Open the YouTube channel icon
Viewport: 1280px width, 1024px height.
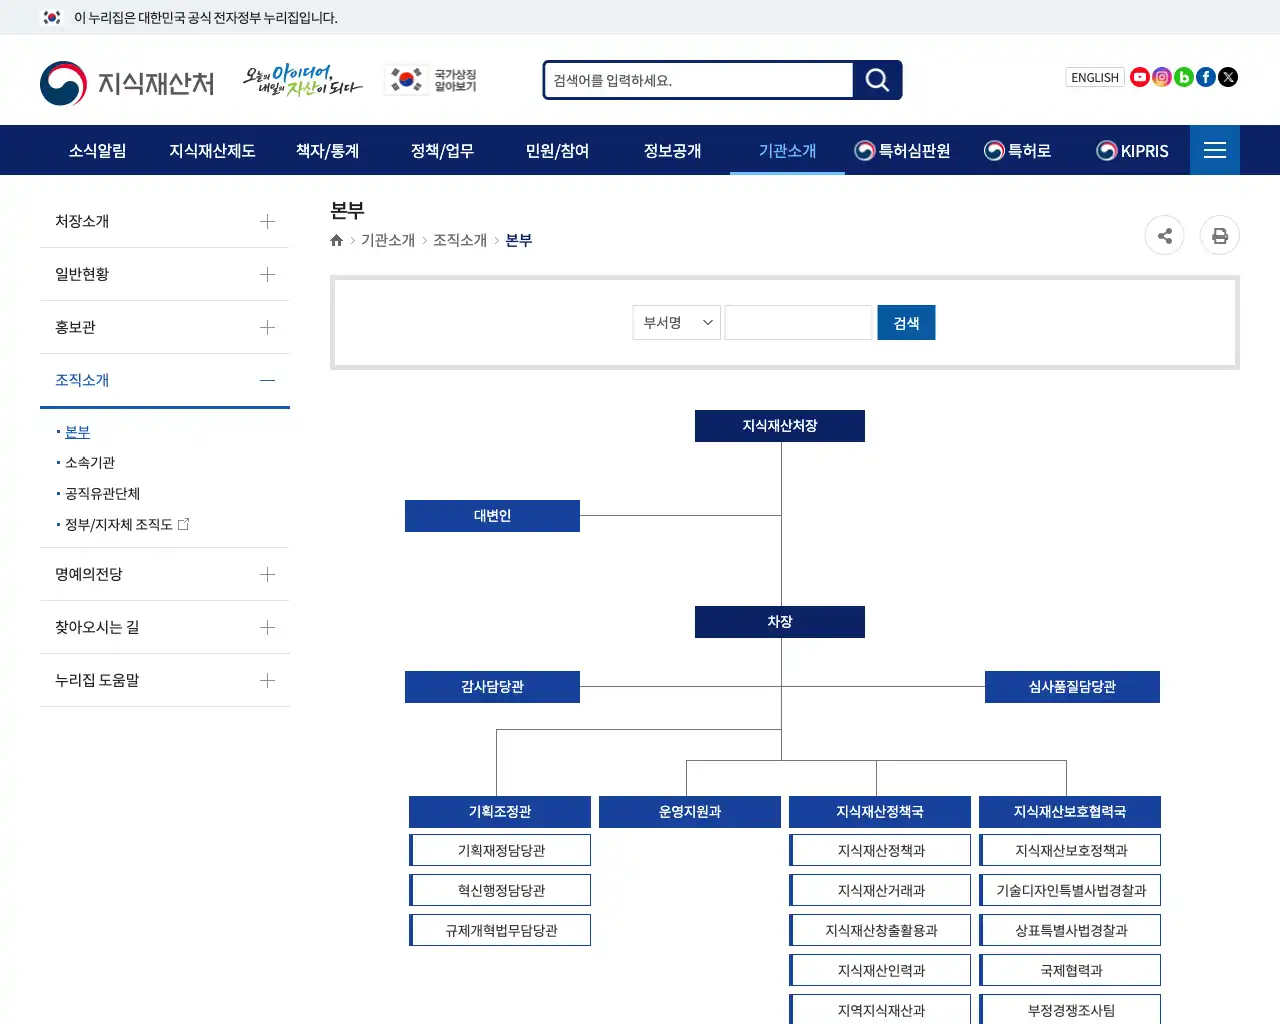click(x=1139, y=76)
